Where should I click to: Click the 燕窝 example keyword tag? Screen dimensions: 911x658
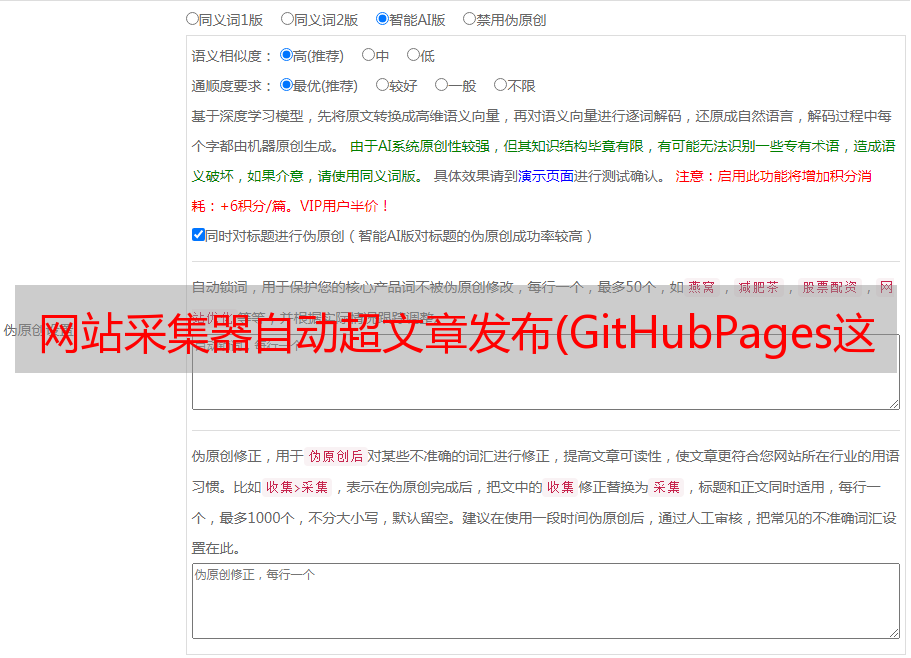point(701,287)
